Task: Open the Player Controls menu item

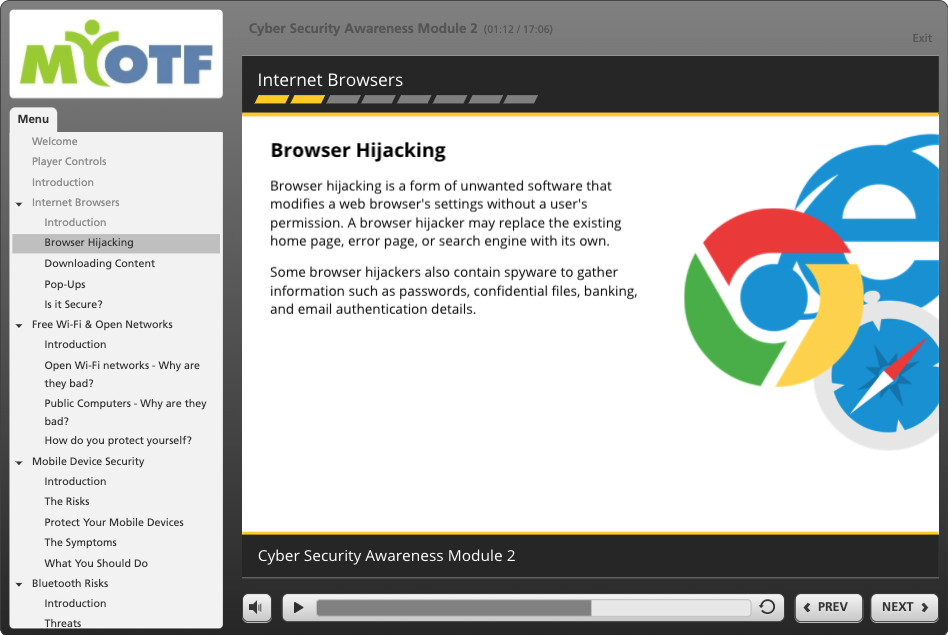Action: click(x=69, y=161)
